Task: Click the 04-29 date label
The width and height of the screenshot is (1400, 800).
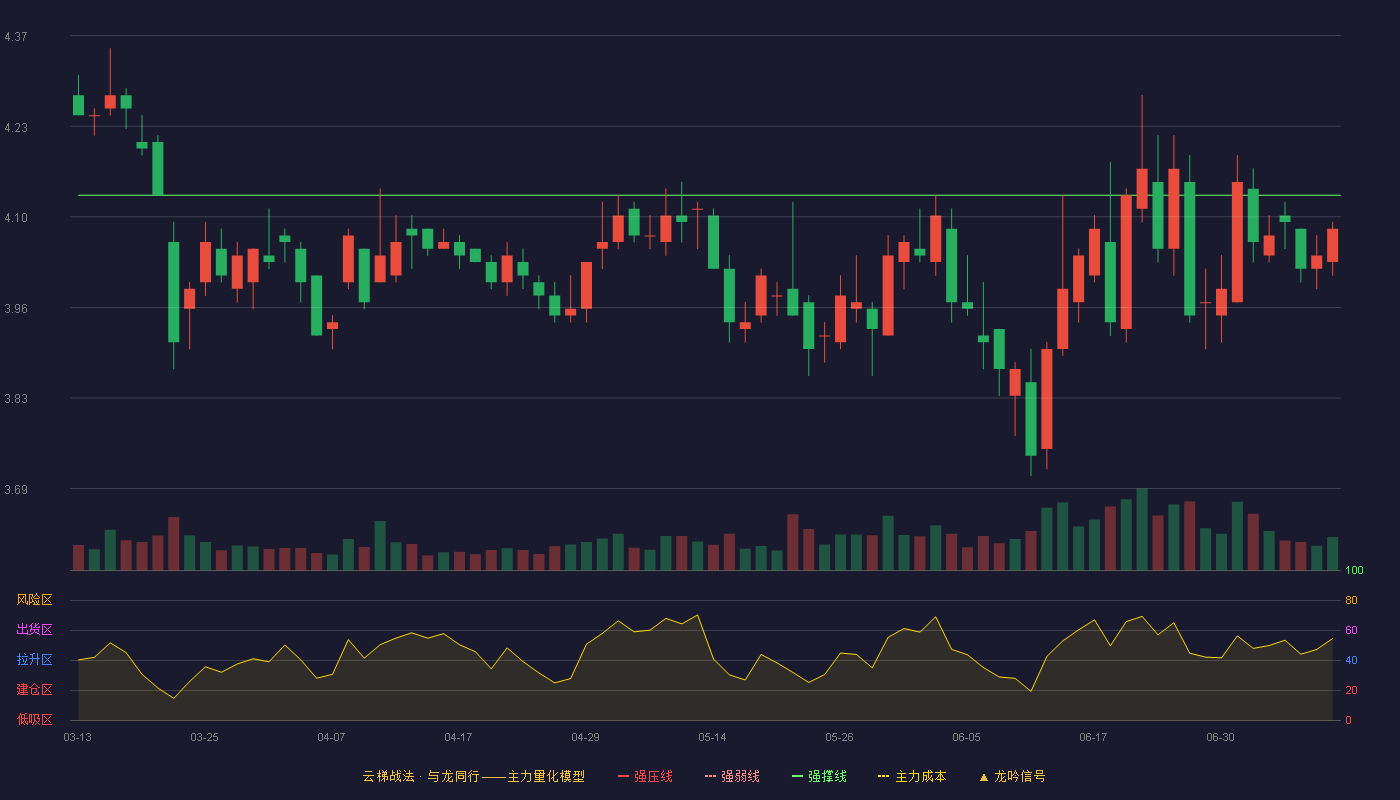Action: (x=586, y=737)
